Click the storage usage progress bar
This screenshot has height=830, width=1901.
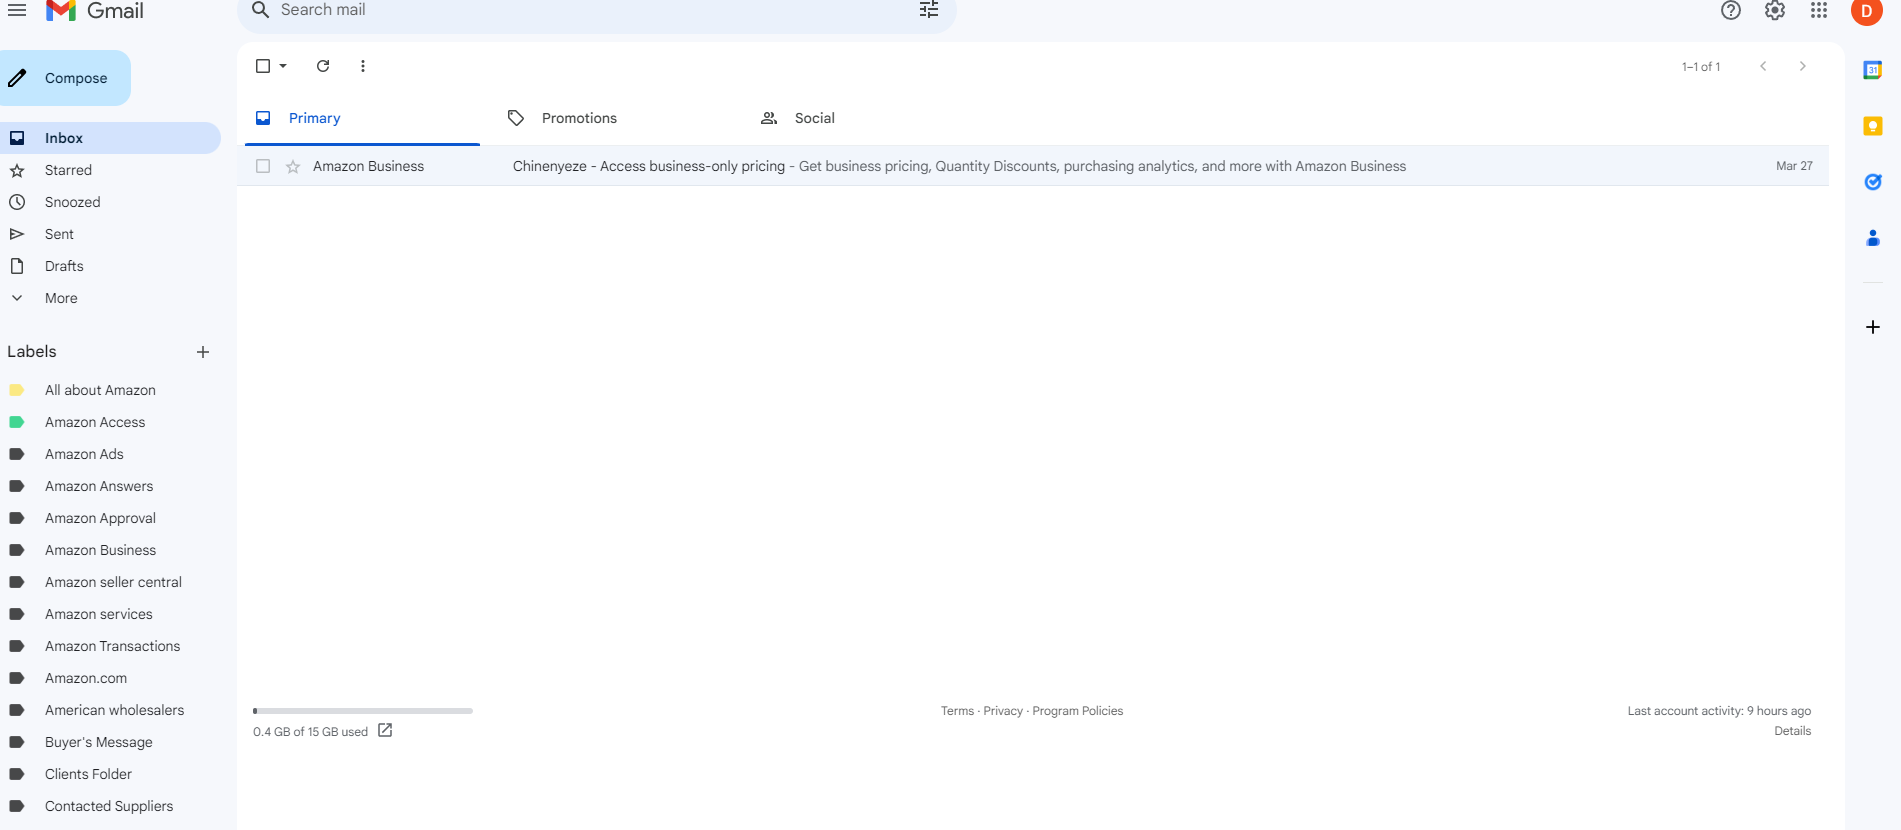pyautogui.click(x=363, y=711)
